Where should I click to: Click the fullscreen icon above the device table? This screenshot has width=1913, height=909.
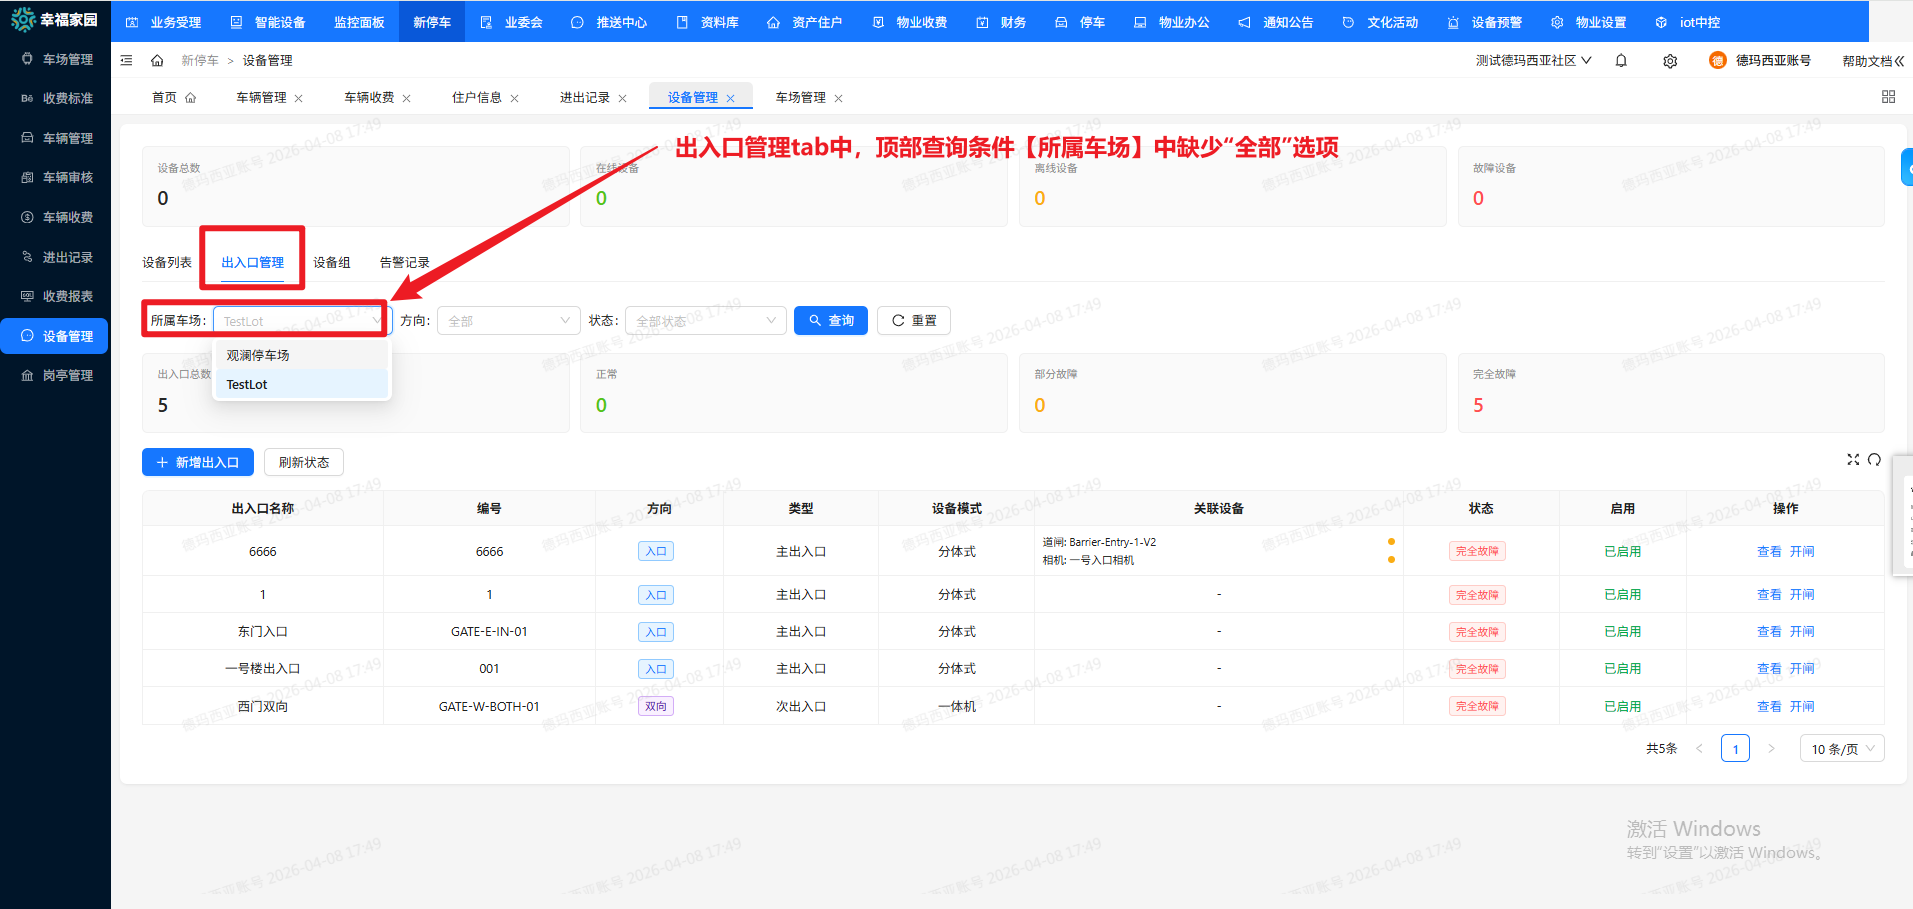(1853, 460)
